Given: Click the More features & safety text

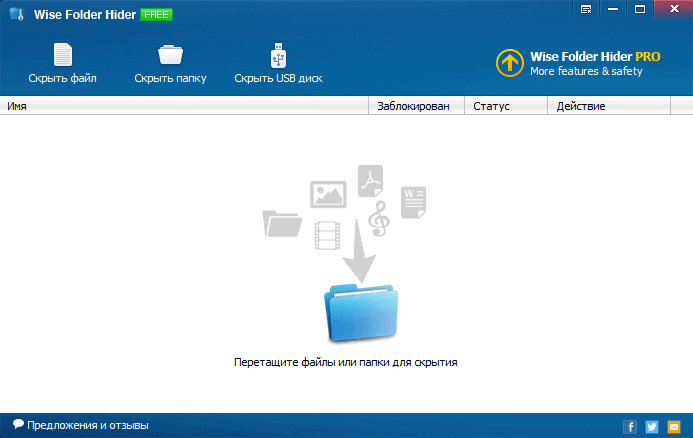Looking at the screenshot, I should [x=586, y=71].
